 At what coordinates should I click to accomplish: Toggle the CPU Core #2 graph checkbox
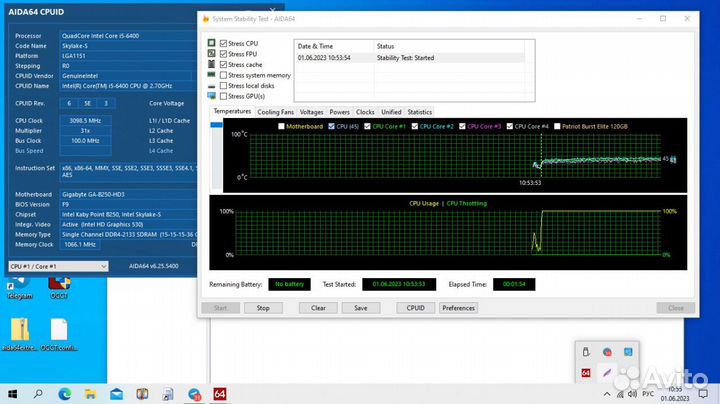coord(415,126)
